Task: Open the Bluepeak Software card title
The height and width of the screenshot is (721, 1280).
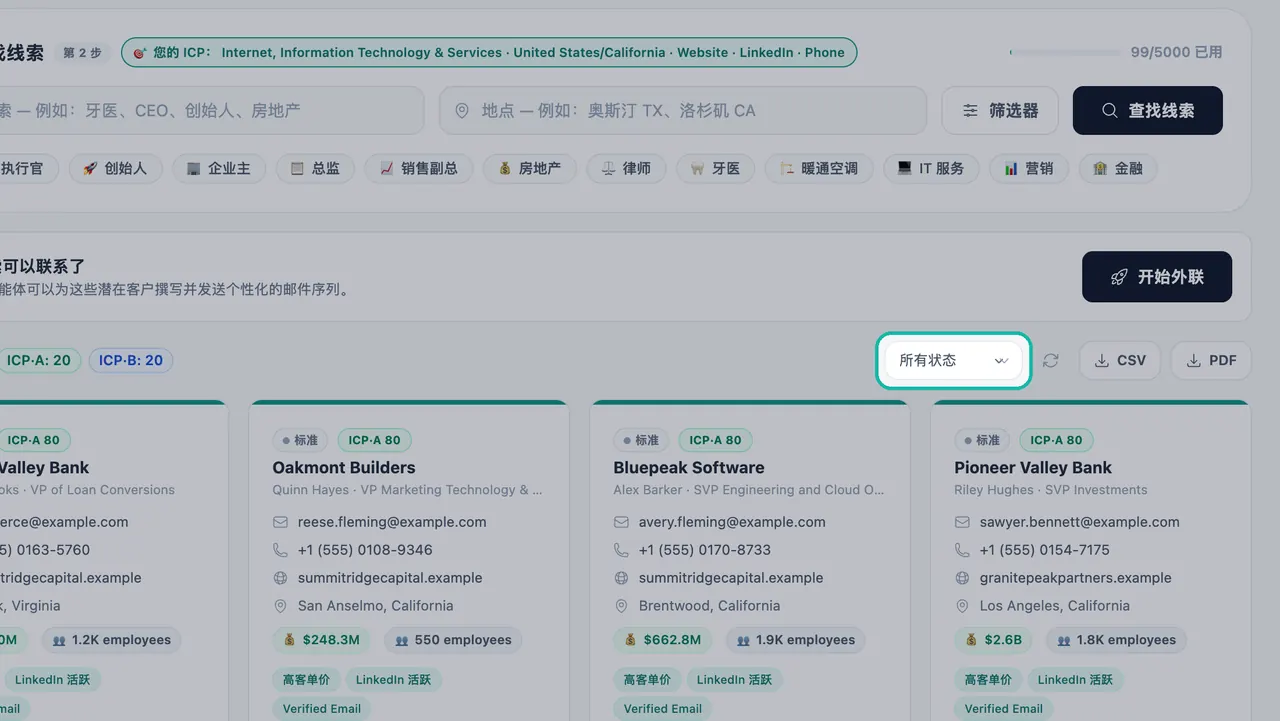Action: 689,467
